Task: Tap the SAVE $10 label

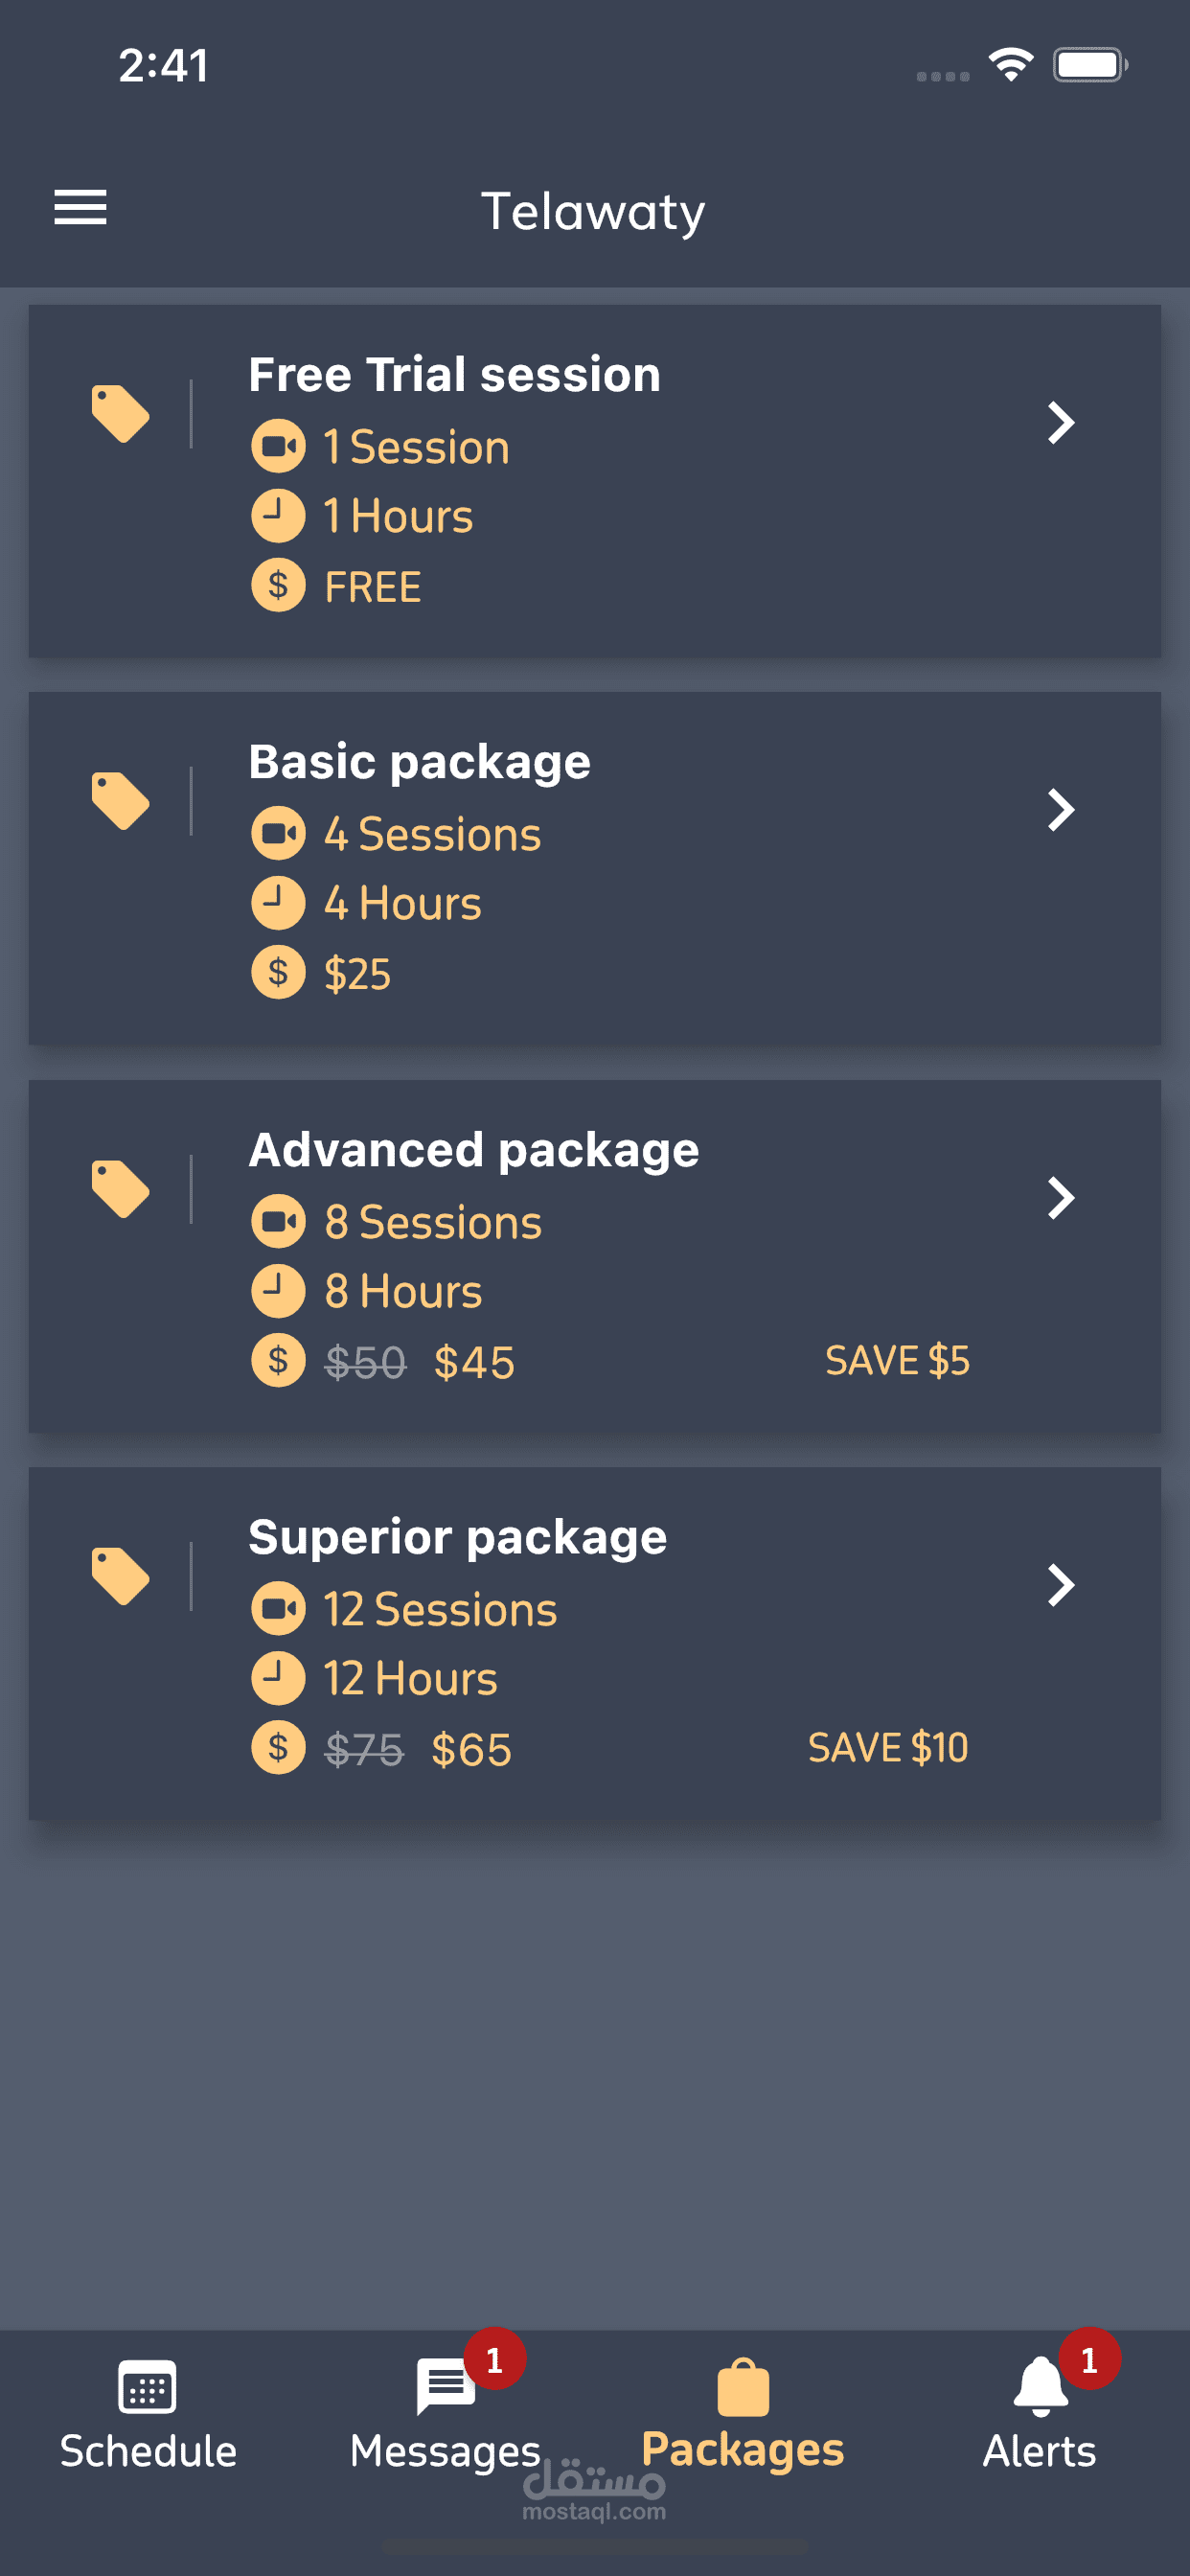Action: 888,1747
